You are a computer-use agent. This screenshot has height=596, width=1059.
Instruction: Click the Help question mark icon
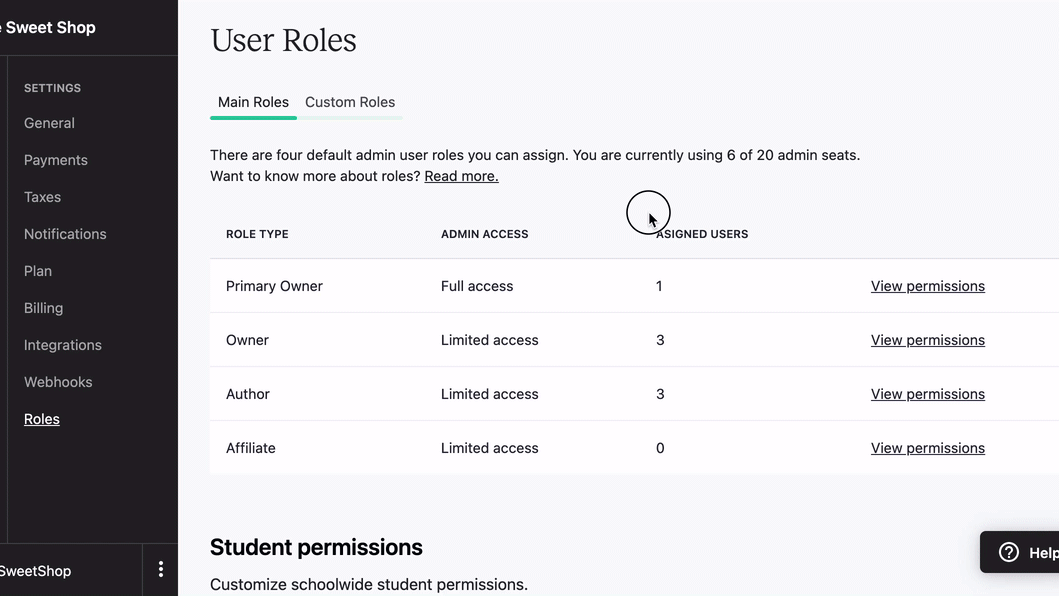coord(1009,552)
